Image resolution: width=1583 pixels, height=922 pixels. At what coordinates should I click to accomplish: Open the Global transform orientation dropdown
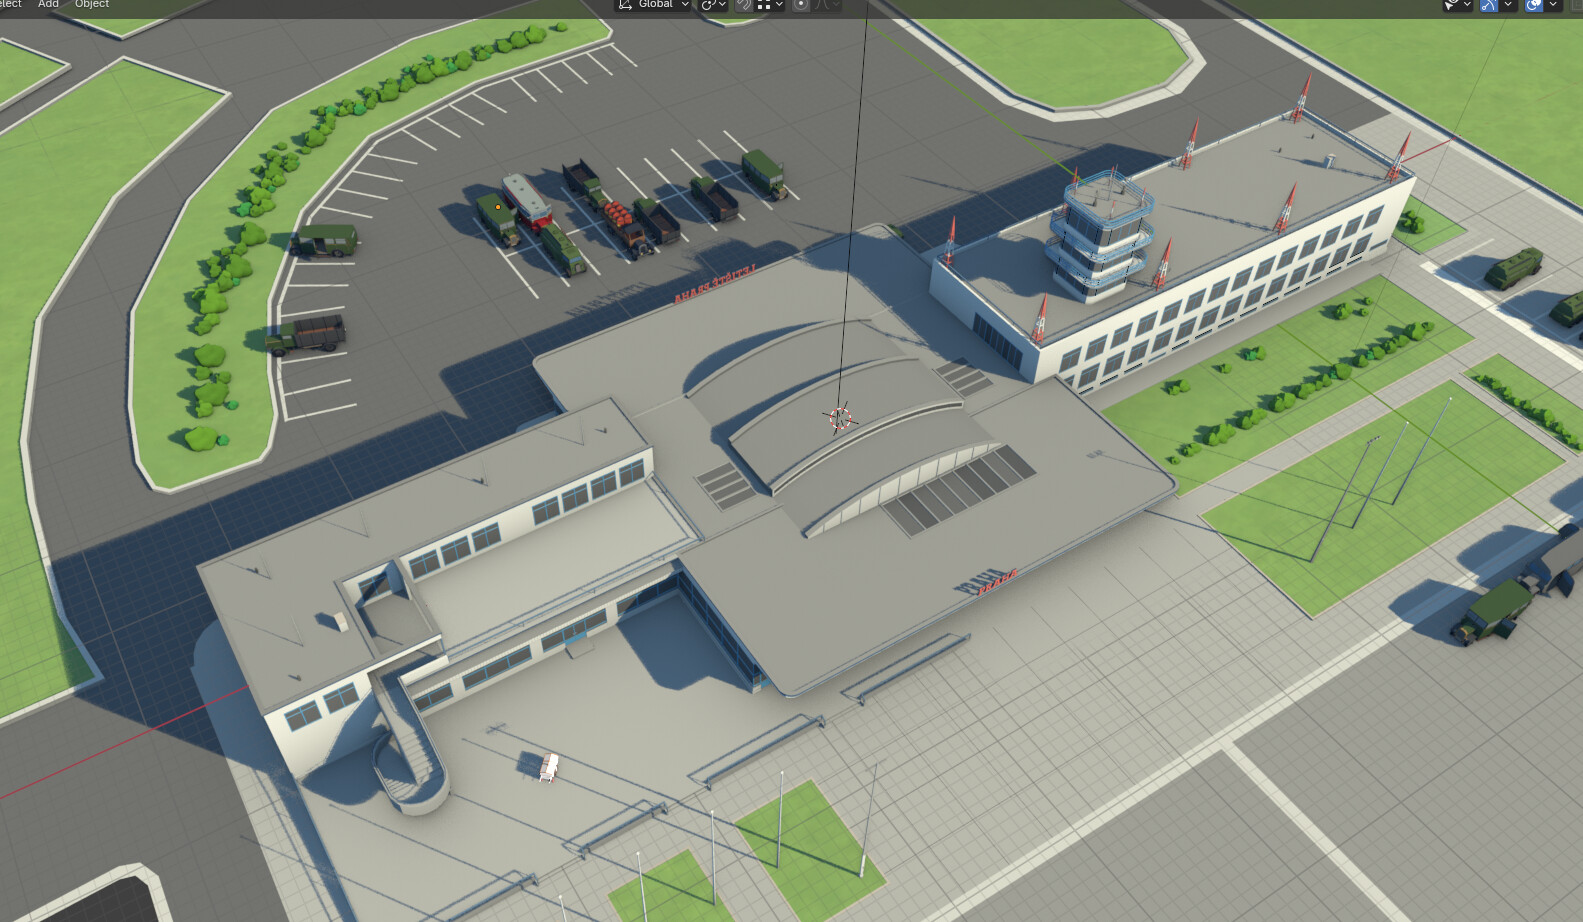click(654, 4)
